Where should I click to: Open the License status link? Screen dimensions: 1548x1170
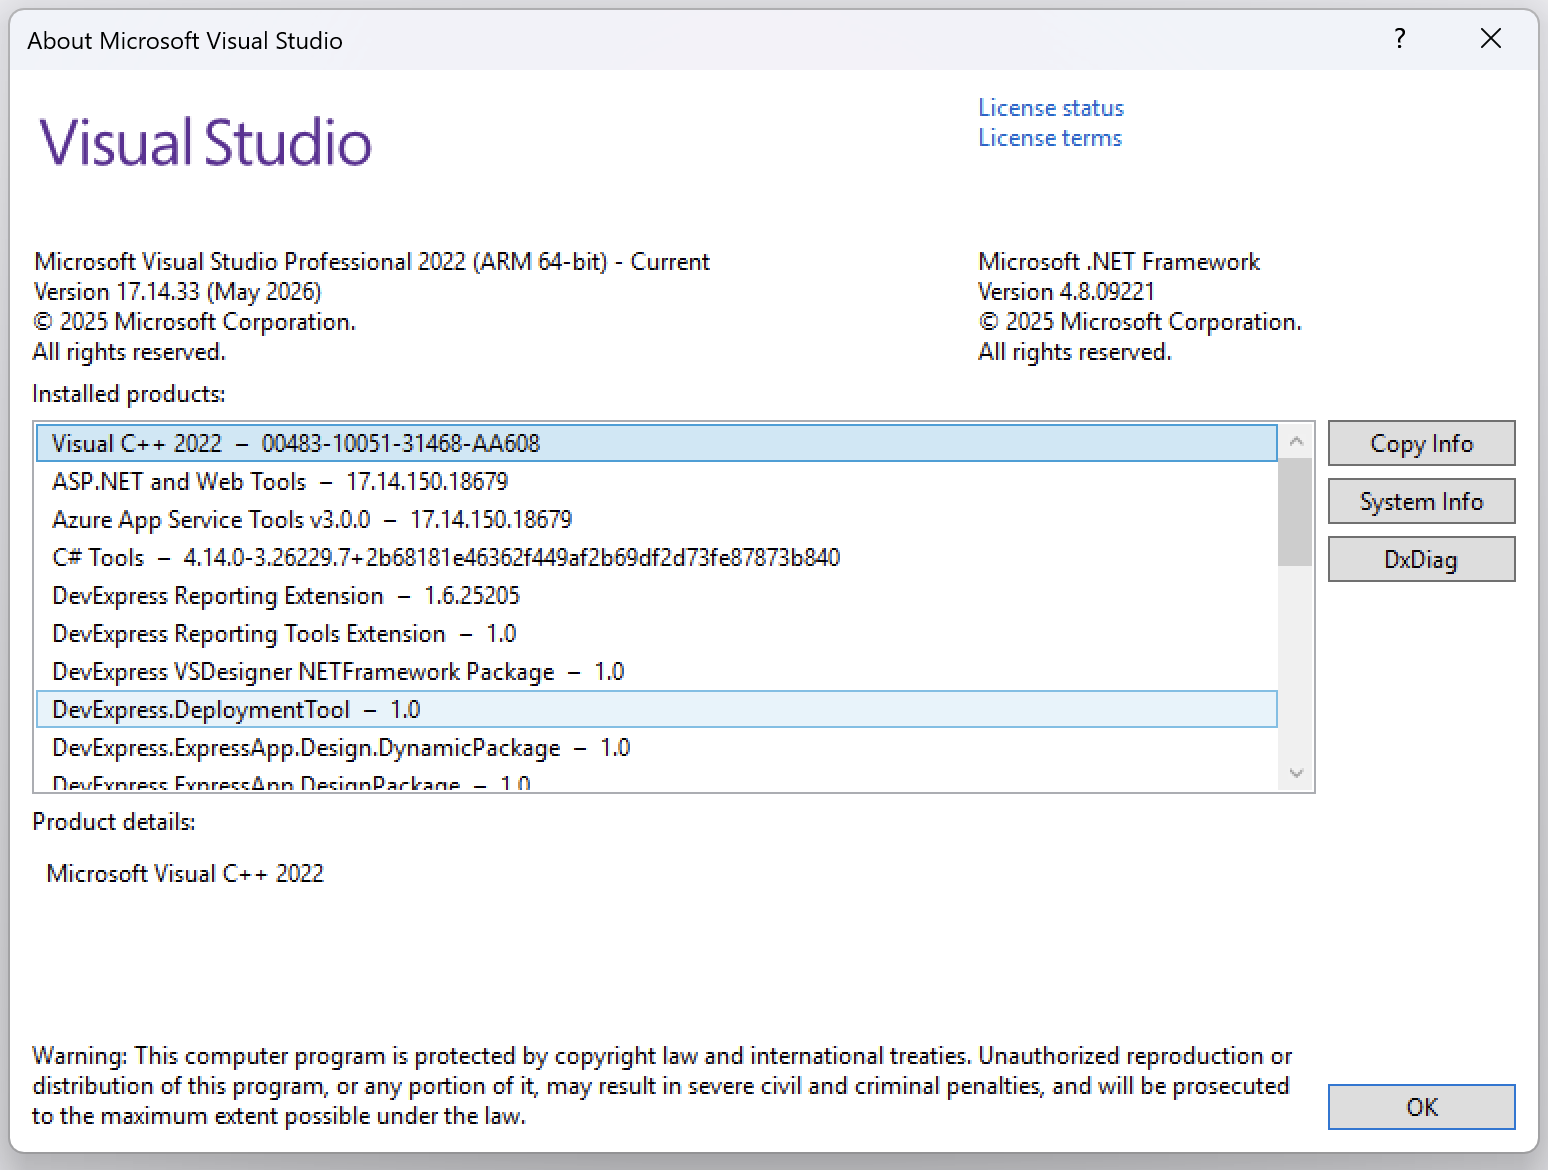point(1050,107)
